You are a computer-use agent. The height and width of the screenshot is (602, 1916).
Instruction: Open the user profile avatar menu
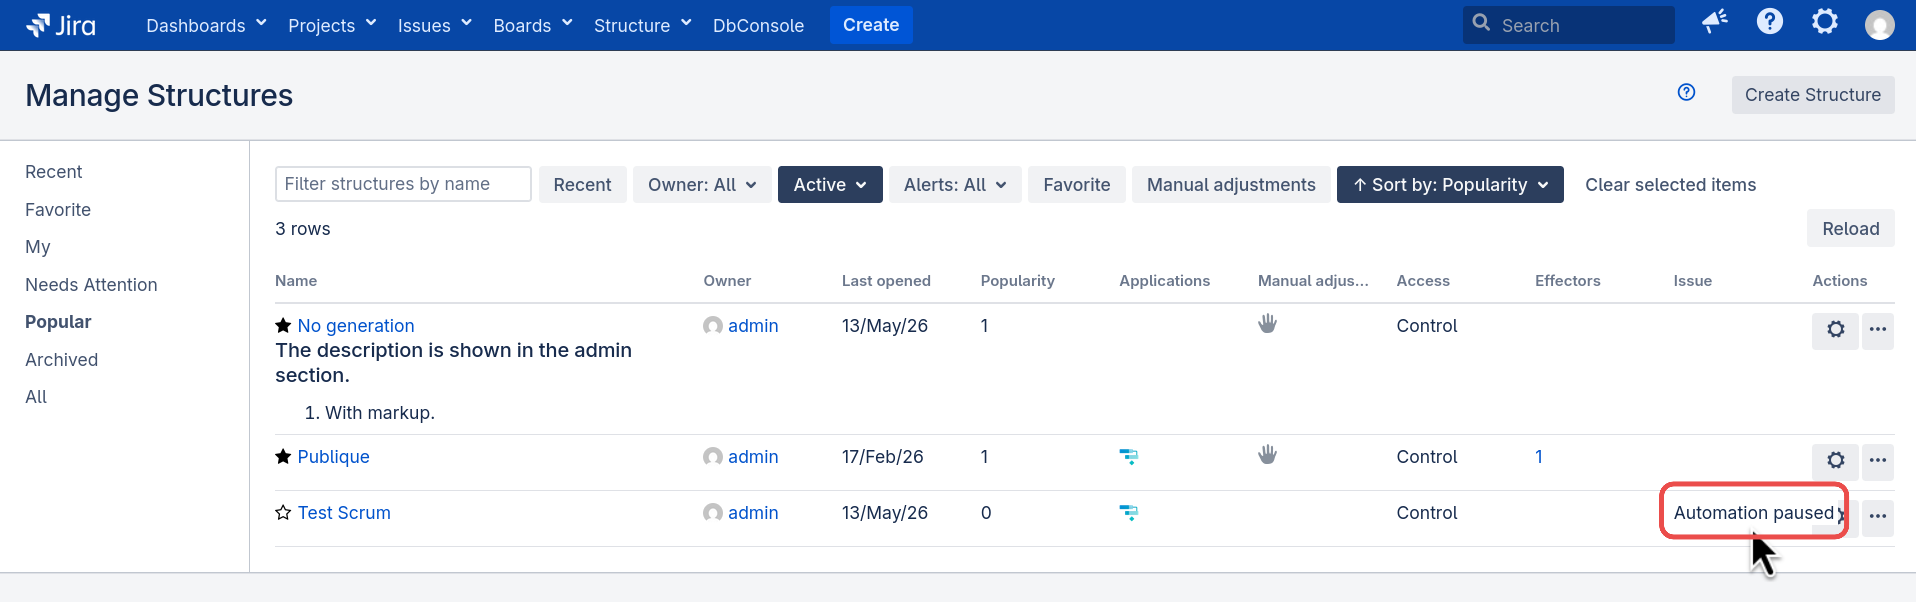click(x=1880, y=25)
